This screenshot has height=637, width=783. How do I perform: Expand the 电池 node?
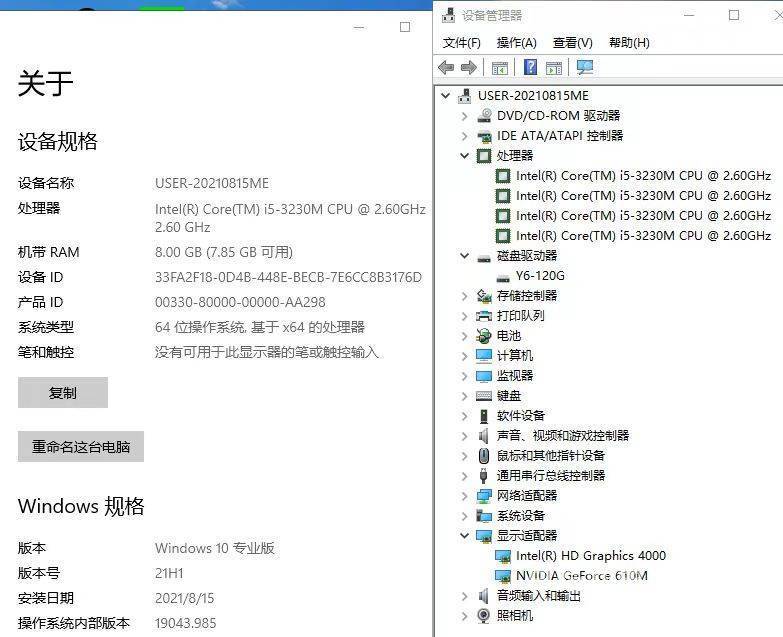(464, 336)
